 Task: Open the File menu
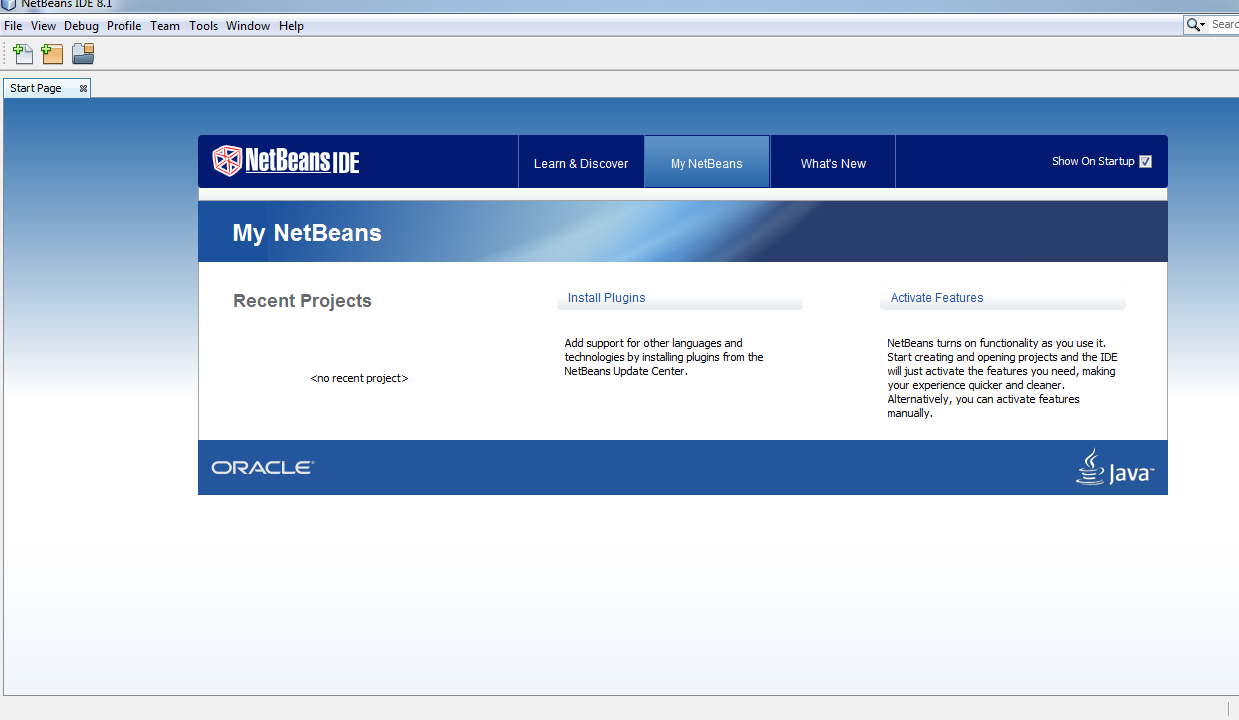13,26
